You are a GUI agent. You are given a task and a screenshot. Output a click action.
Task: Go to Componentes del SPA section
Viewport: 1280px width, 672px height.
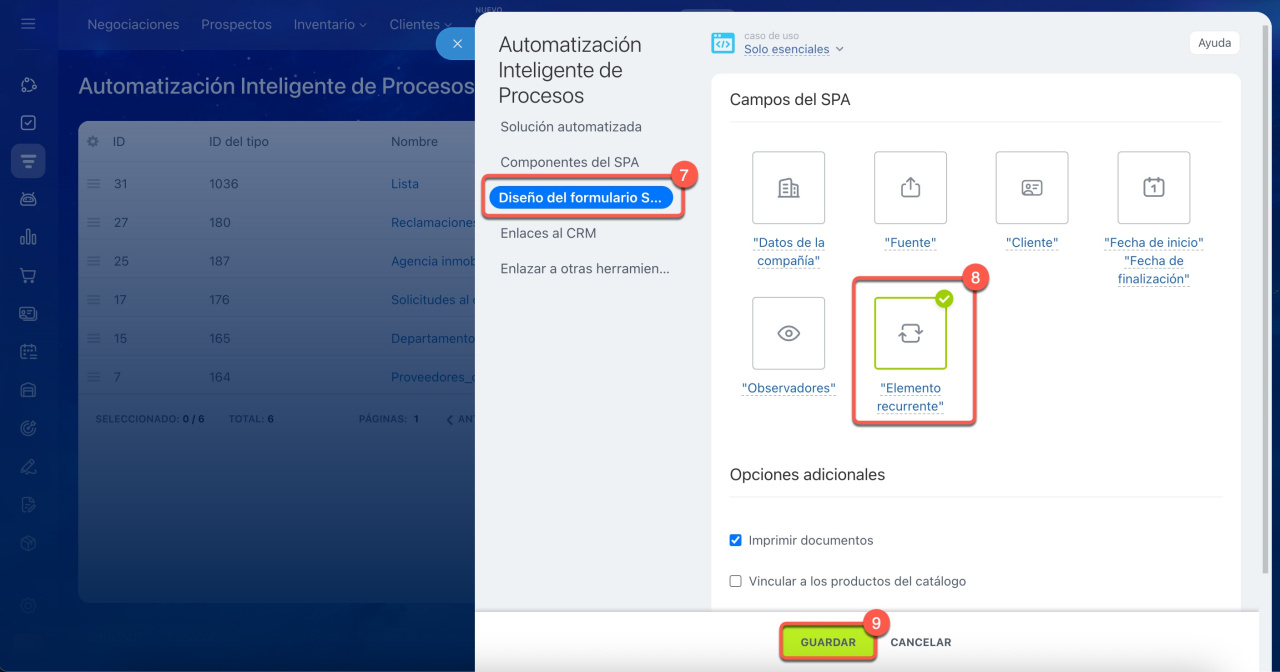(x=569, y=162)
